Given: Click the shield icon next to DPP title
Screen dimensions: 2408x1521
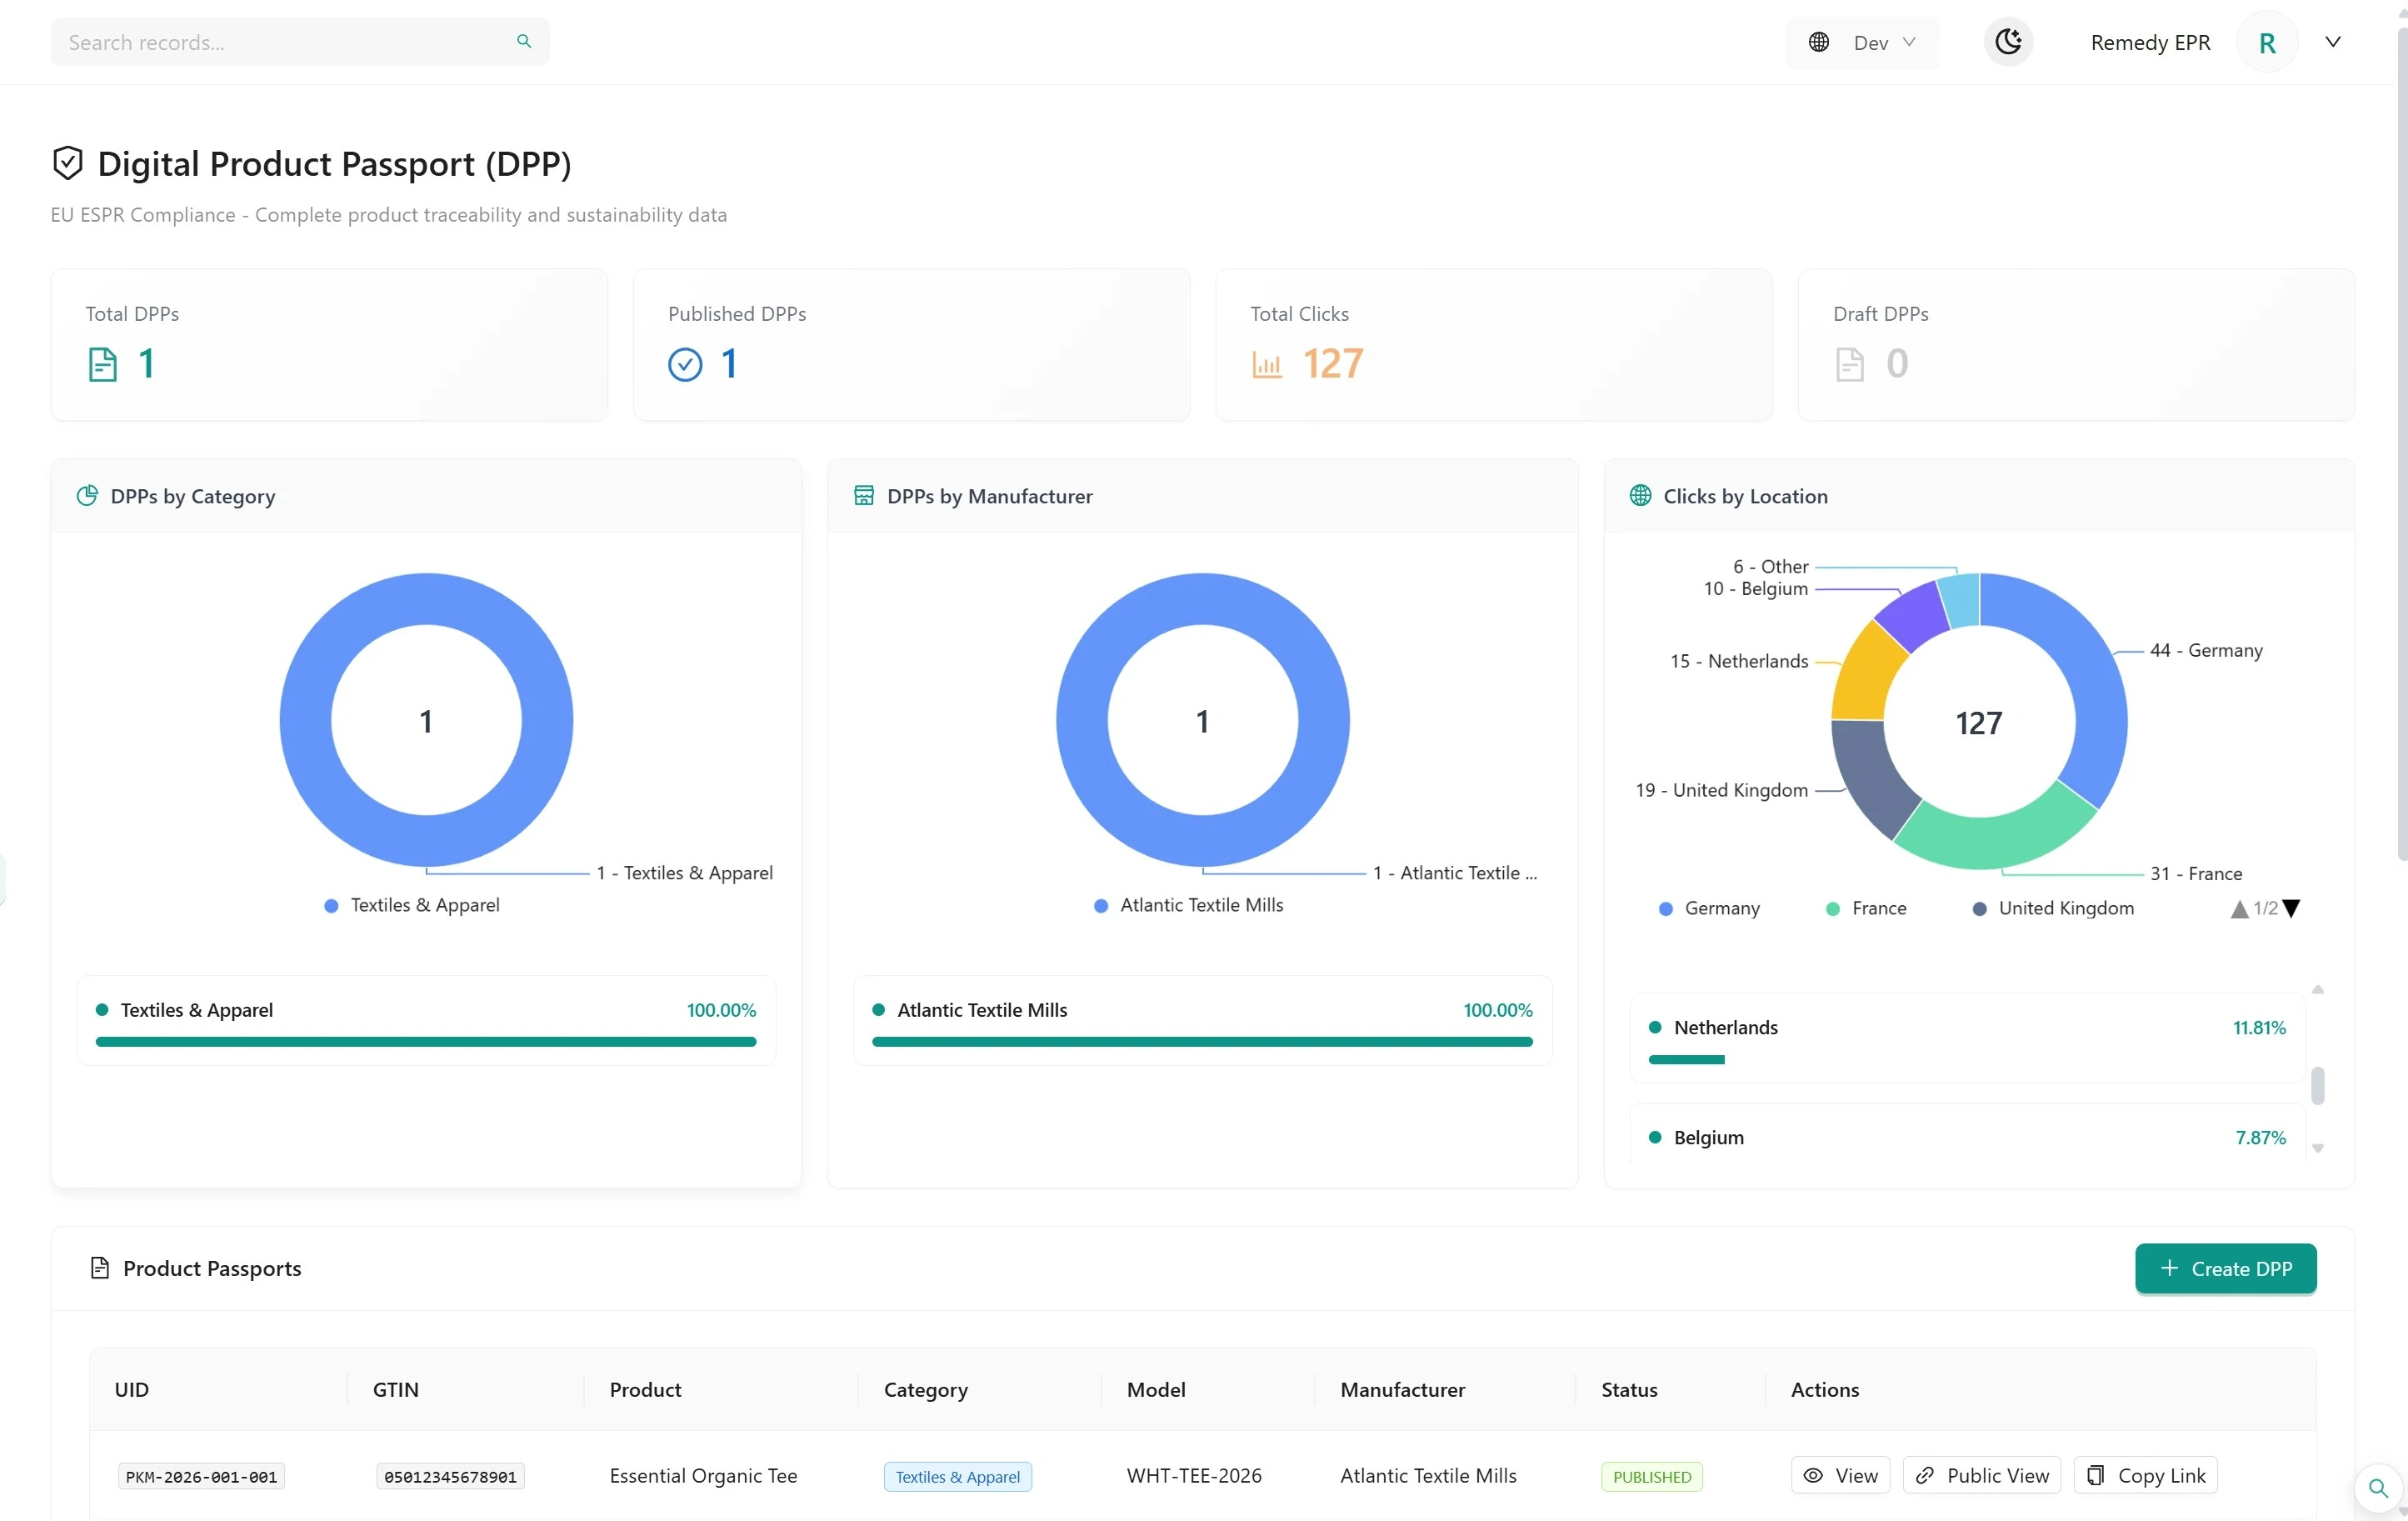Looking at the screenshot, I should coord(67,163).
